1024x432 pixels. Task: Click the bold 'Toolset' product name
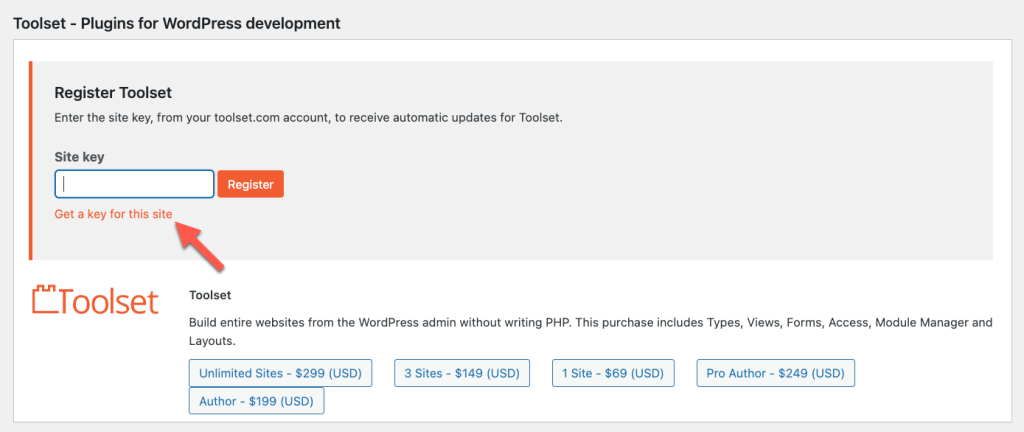pyautogui.click(x=210, y=295)
